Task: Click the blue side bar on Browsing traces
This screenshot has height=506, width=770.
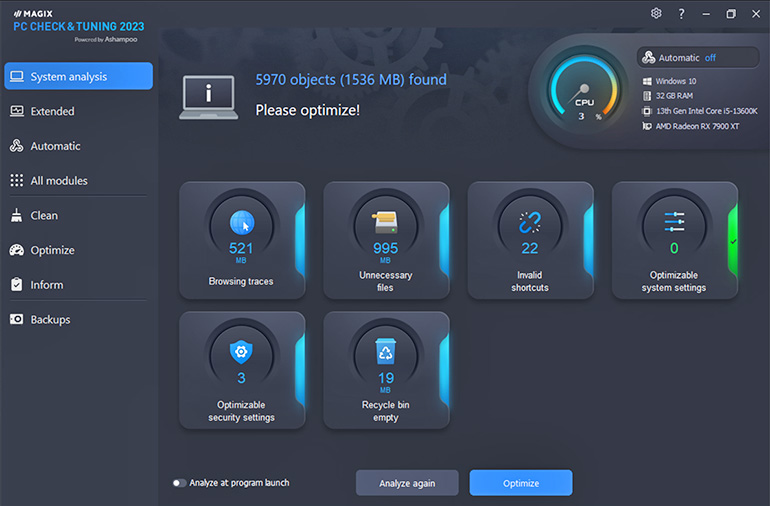Action: point(300,241)
